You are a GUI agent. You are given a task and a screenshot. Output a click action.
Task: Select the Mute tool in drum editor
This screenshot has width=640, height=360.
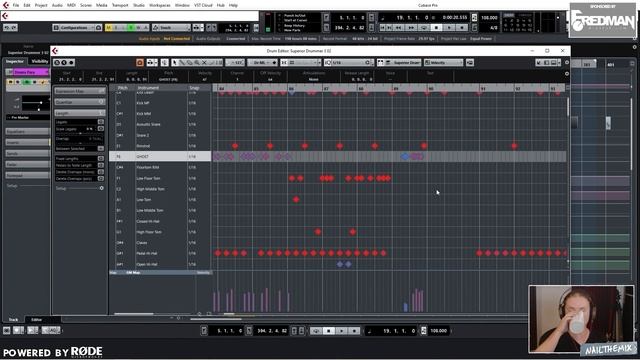[x=204, y=62]
